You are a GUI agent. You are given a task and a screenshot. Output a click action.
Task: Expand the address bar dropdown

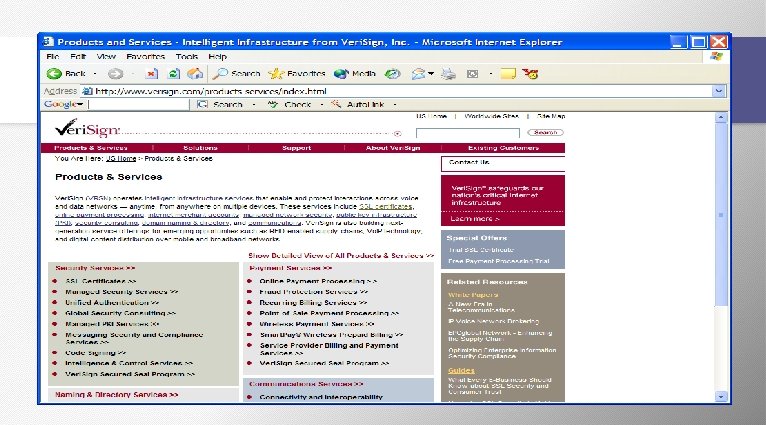pyautogui.click(x=719, y=91)
